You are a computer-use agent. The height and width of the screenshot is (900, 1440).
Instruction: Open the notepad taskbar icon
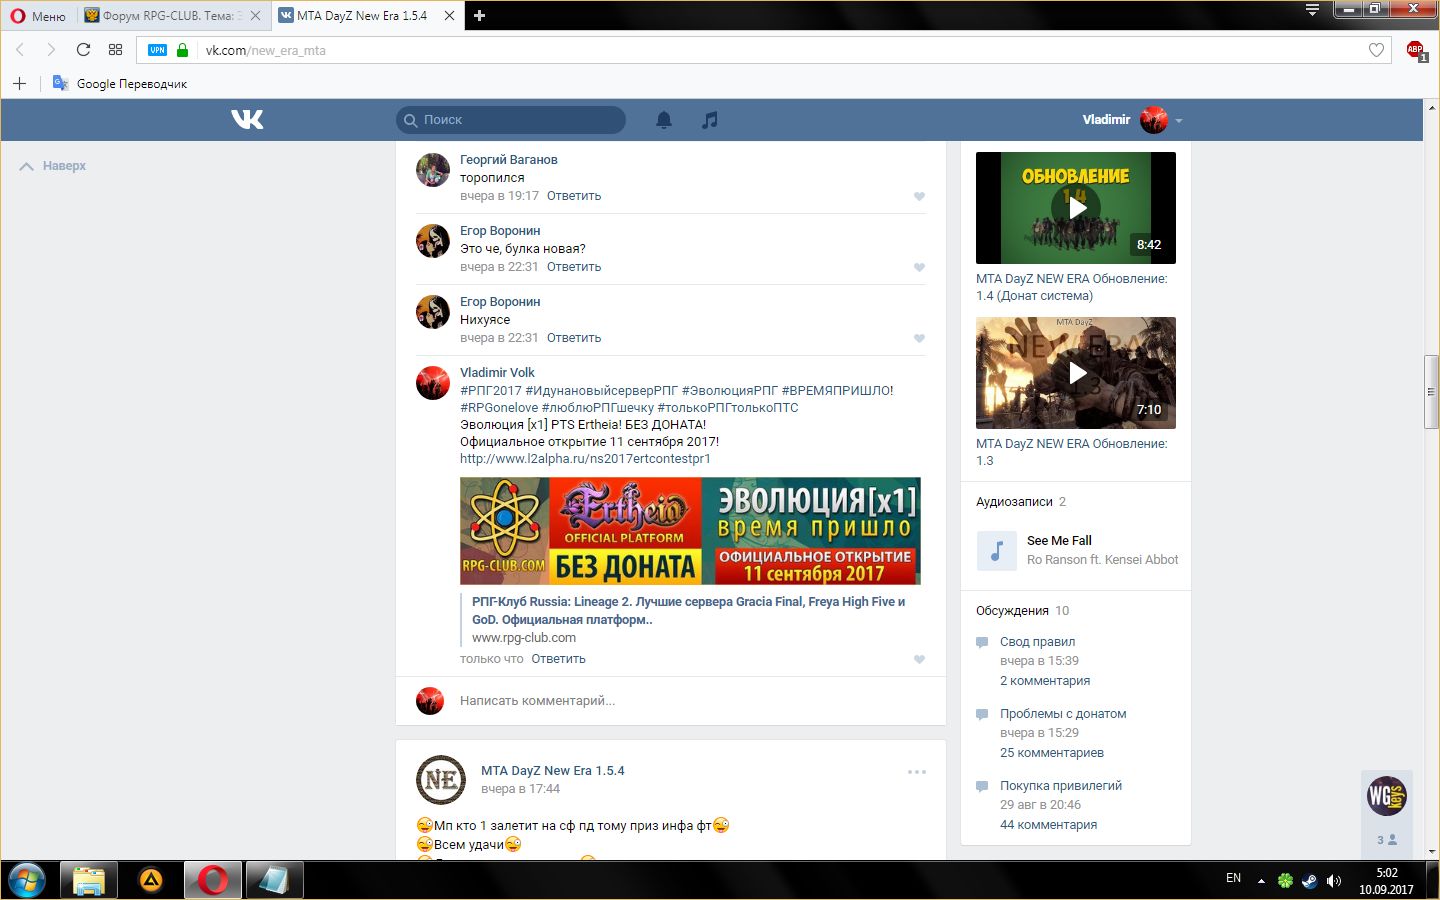(x=274, y=880)
